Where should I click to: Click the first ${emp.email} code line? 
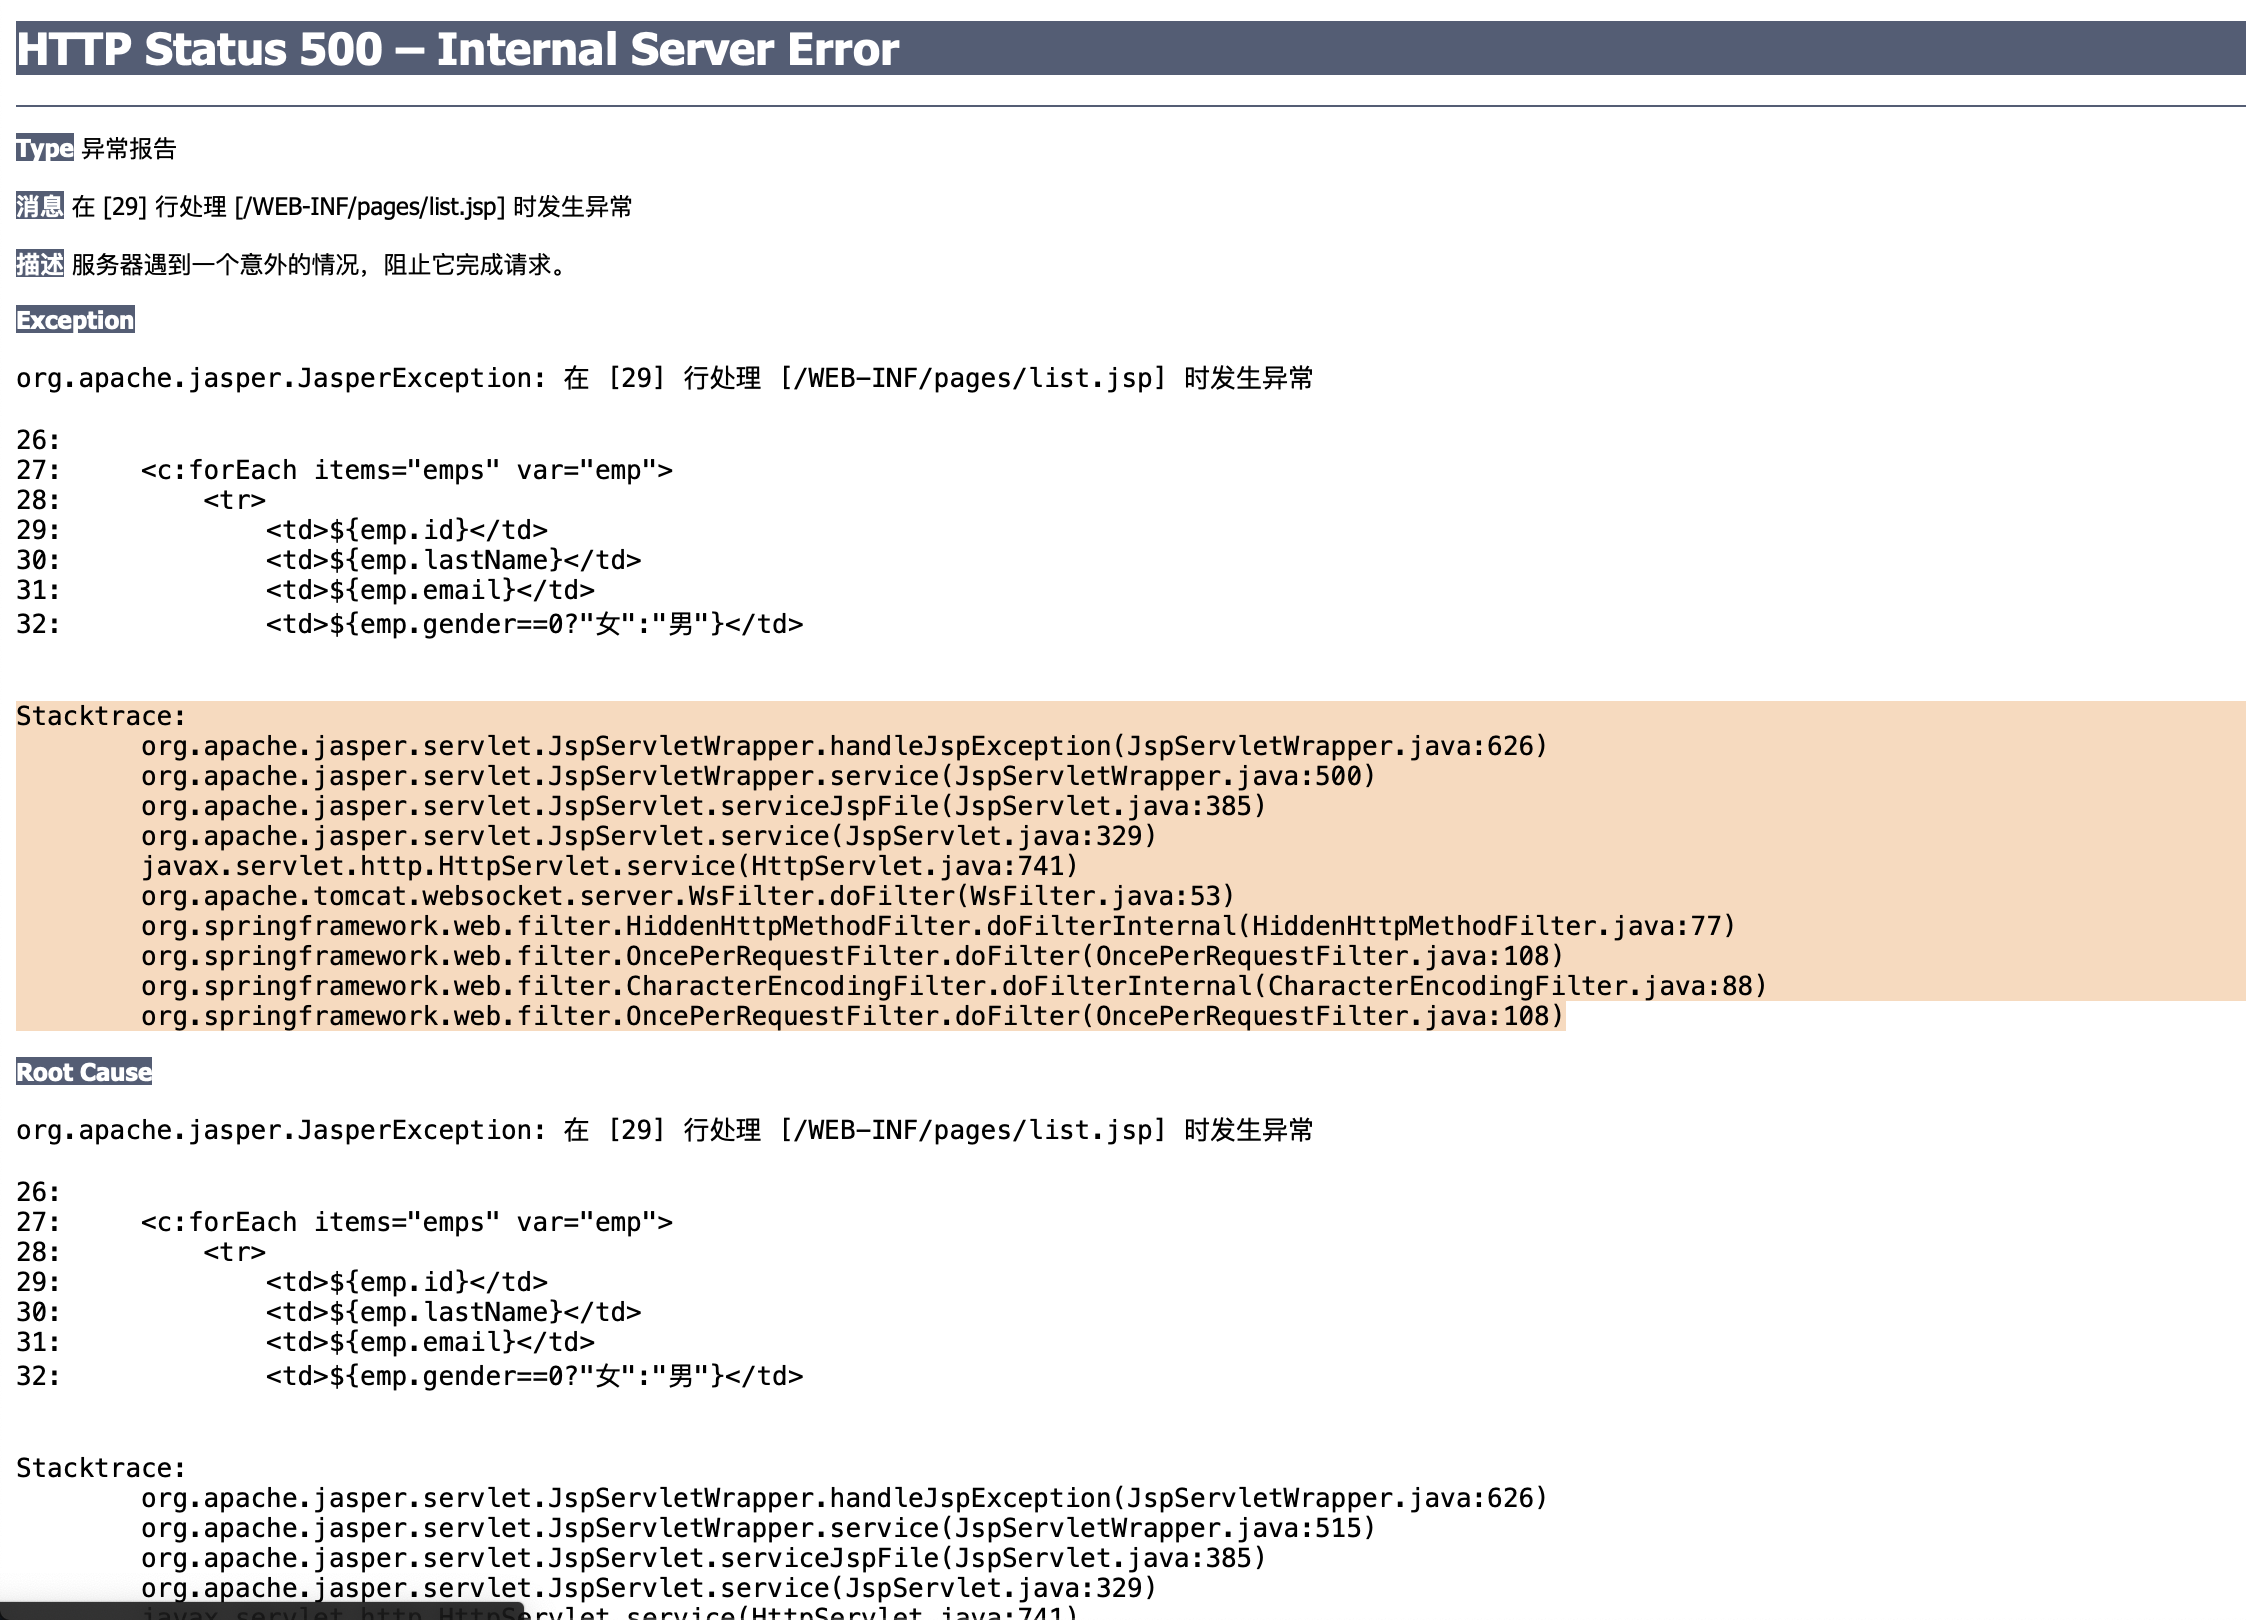pos(430,590)
